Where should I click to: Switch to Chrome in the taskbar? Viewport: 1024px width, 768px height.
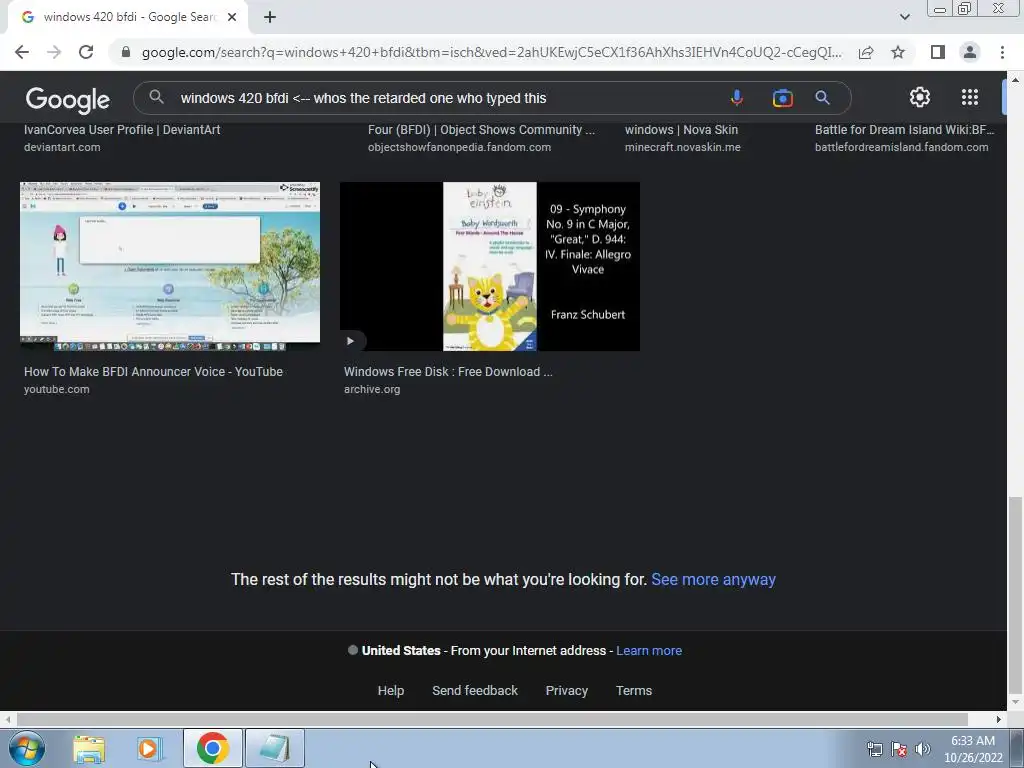pos(212,748)
